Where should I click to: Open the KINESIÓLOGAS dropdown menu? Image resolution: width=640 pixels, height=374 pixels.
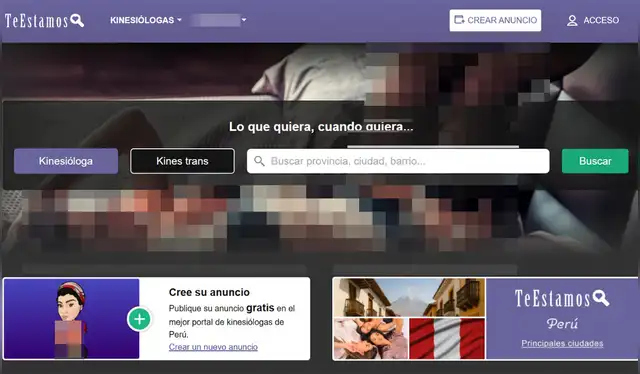[146, 20]
